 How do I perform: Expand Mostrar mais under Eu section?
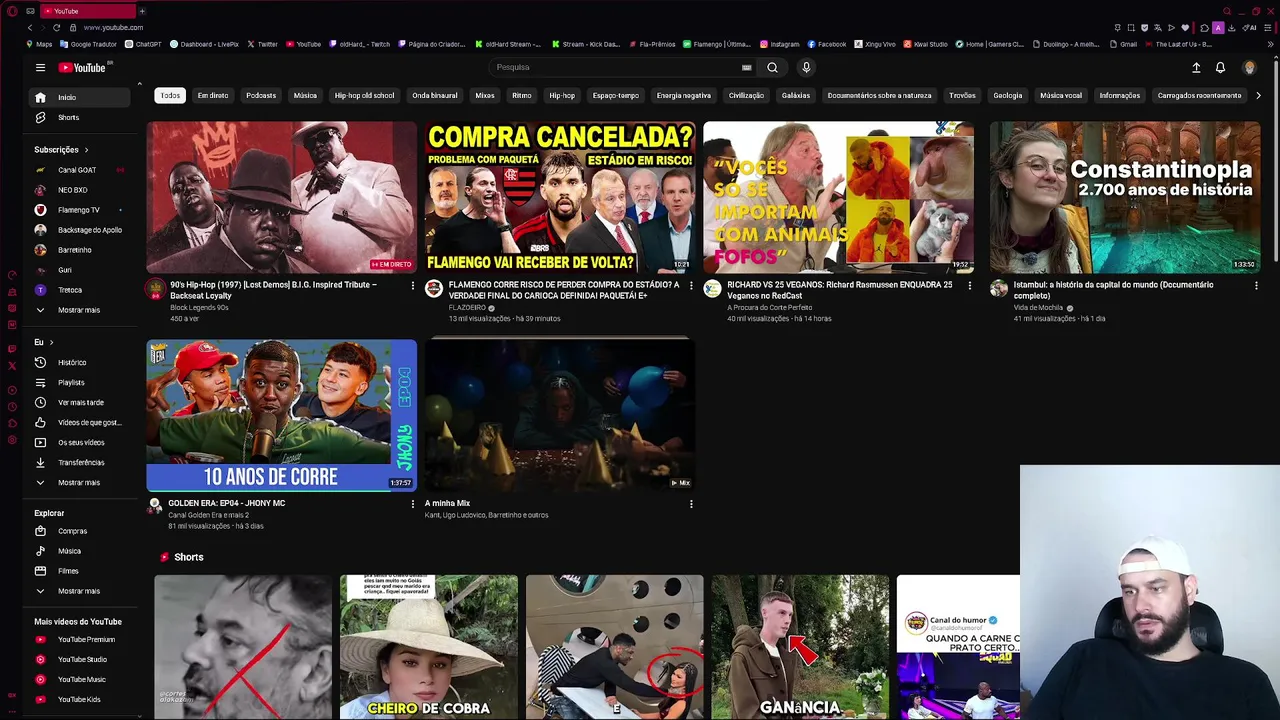pyautogui.click(x=80, y=482)
